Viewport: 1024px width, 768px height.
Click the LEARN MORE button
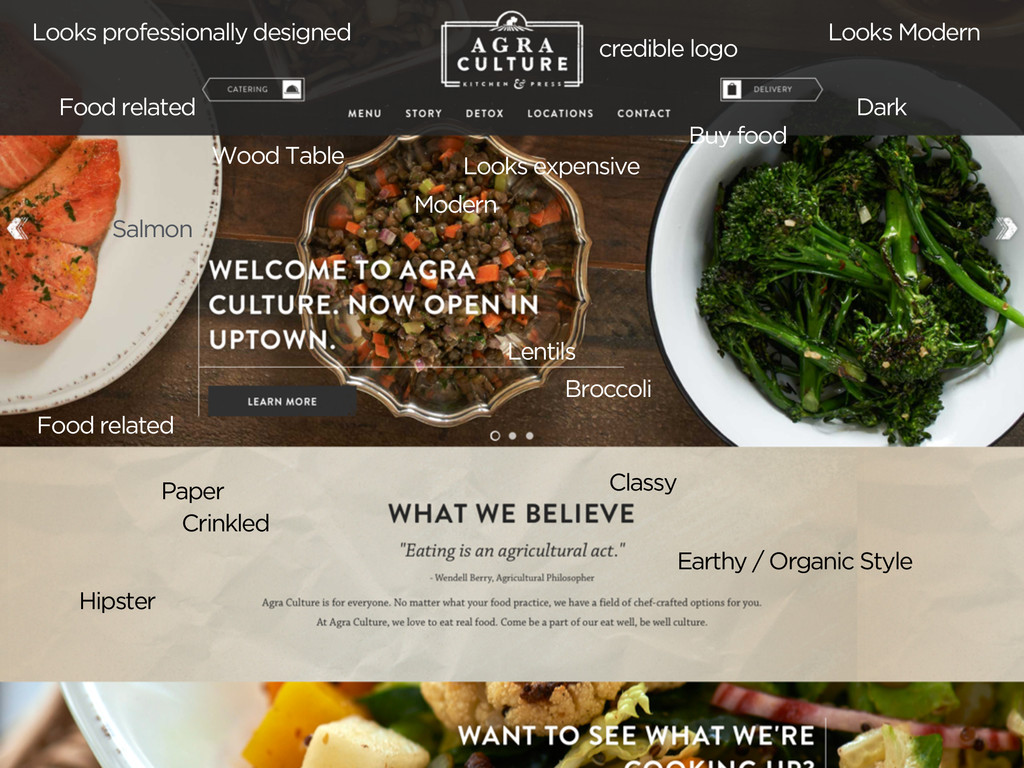pyautogui.click(x=282, y=401)
